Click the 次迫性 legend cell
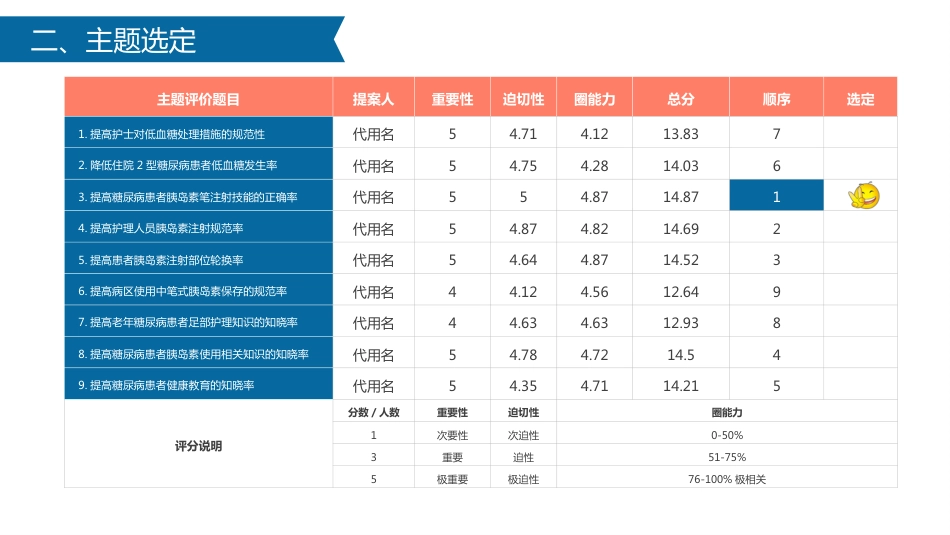The image size is (950, 535). click(523, 435)
